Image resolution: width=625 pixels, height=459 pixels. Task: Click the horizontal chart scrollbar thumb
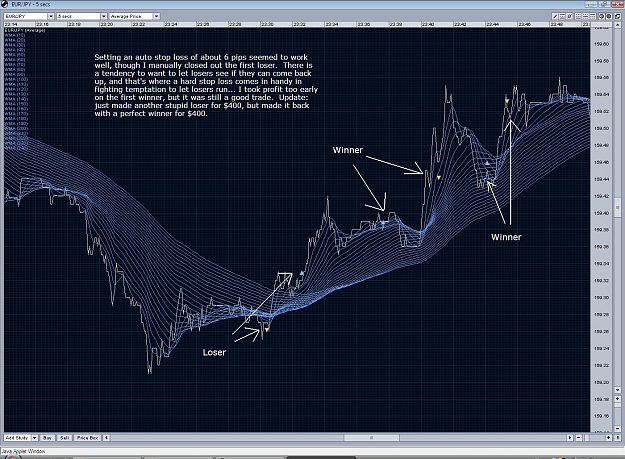coord(371,438)
